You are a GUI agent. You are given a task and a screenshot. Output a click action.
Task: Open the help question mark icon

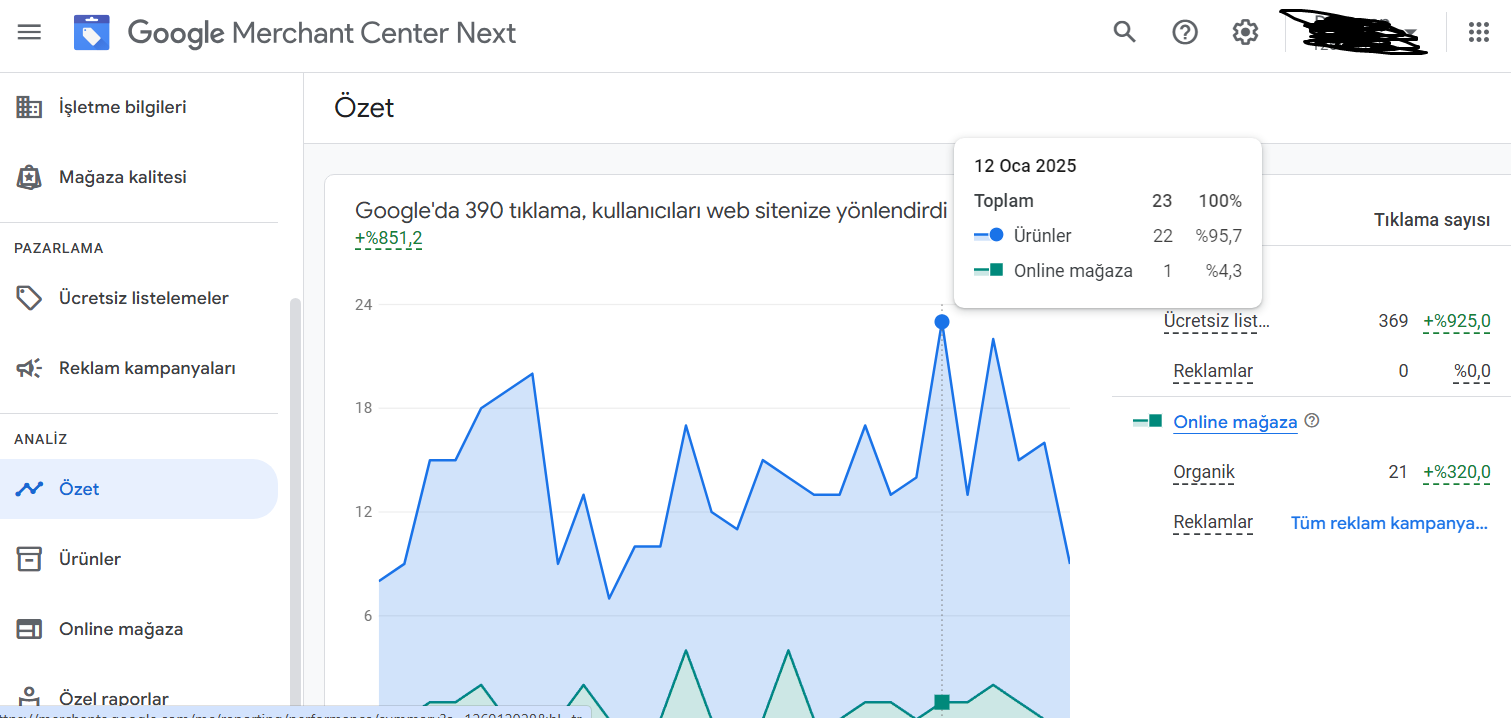[1185, 32]
